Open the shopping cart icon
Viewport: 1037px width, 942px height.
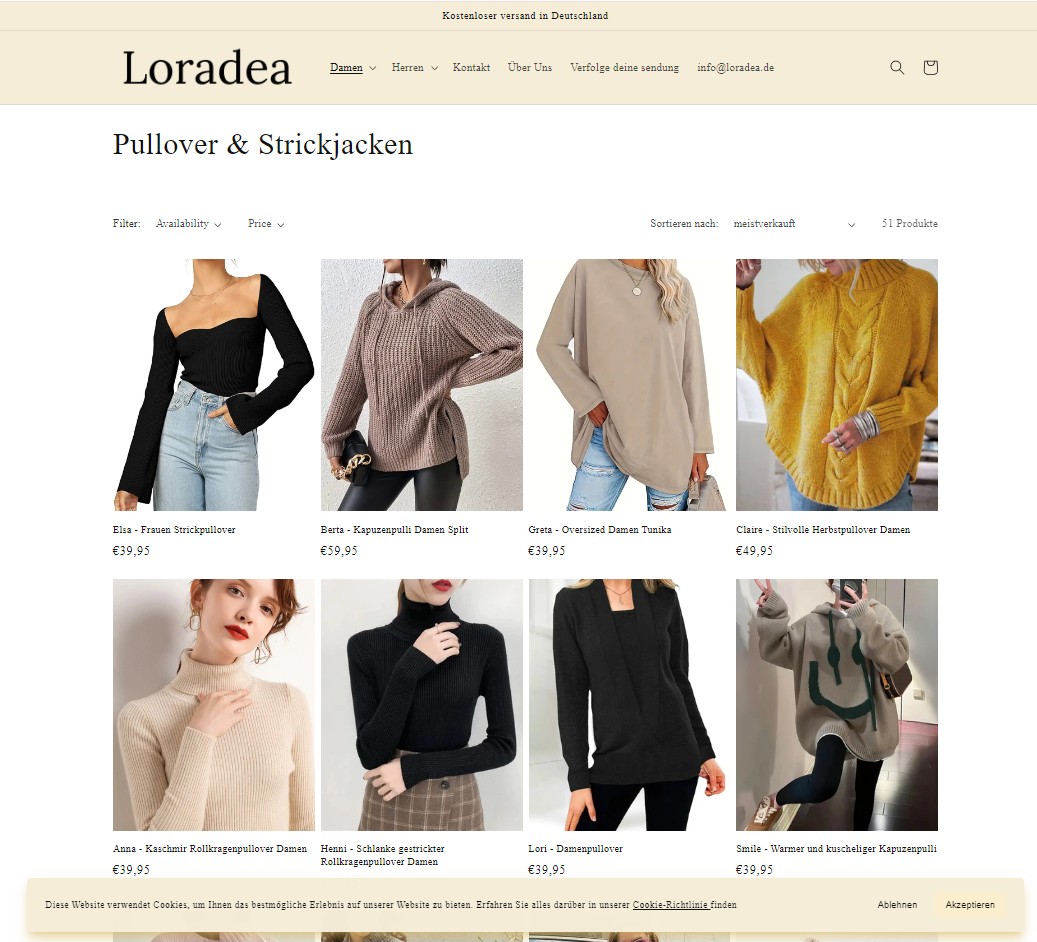point(931,67)
